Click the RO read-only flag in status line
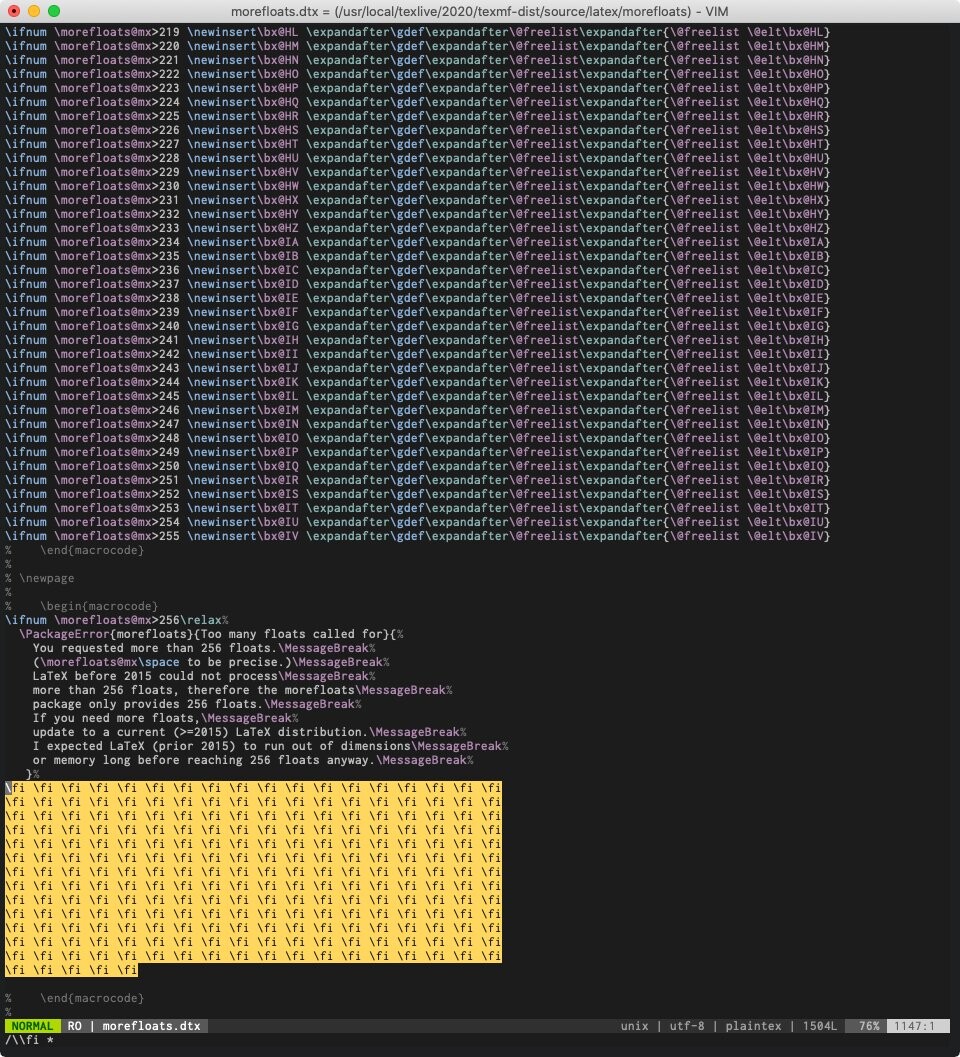Screen dimensions: 960x1057 (x=75, y=1026)
